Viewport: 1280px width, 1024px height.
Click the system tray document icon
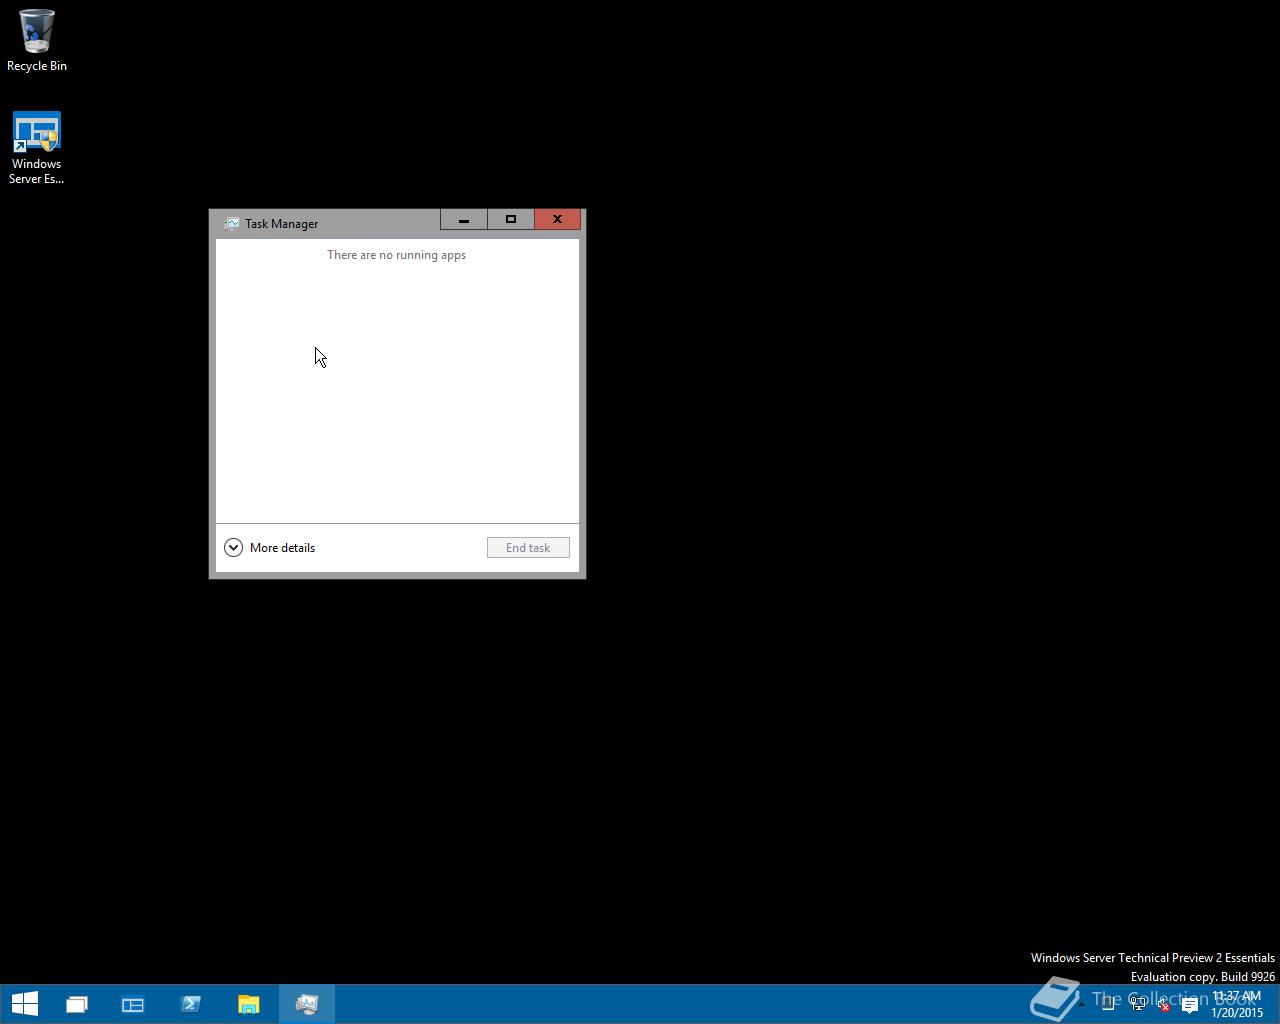point(1108,1005)
